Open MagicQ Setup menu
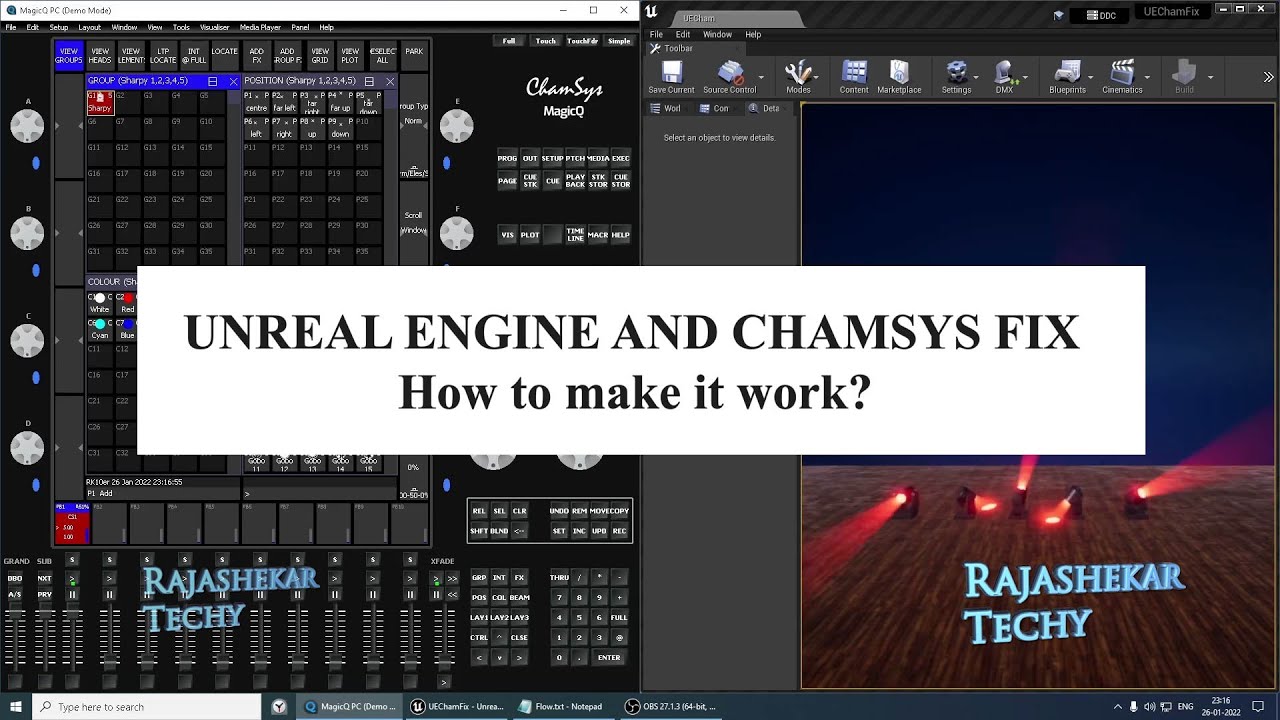The height and width of the screenshot is (720, 1280). [58, 27]
